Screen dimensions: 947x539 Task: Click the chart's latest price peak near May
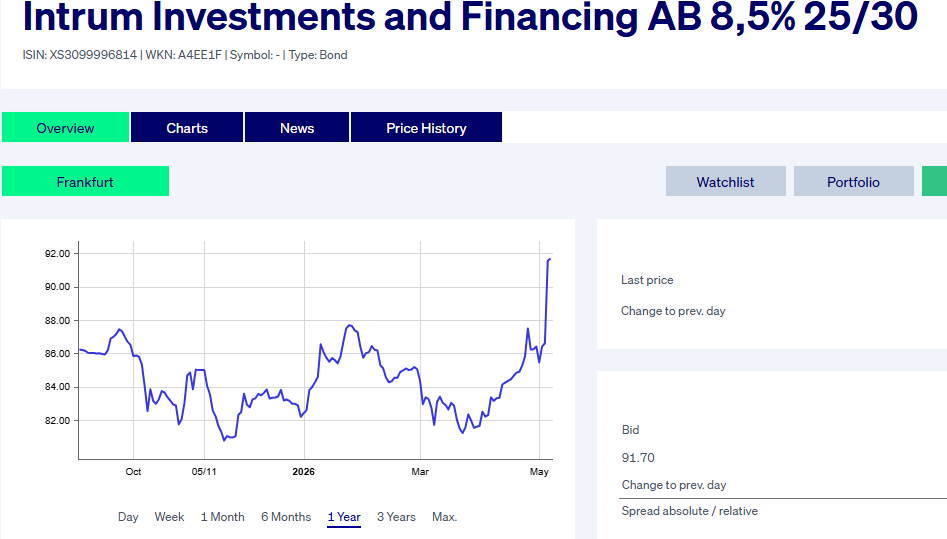[x=550, y=259]
